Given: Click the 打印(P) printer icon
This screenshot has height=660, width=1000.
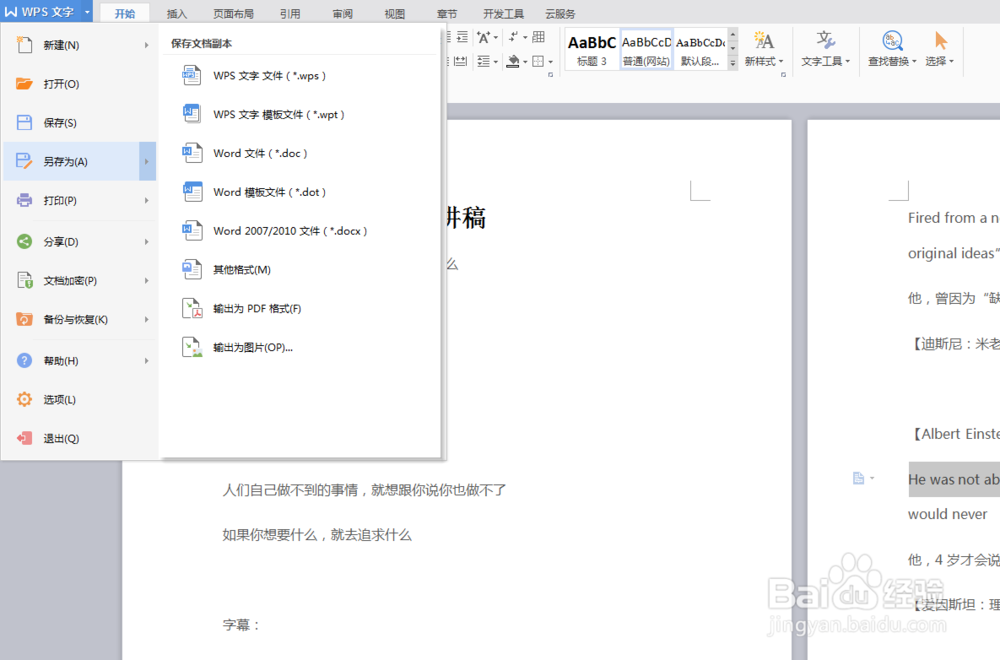Looking at the screenshot, I should tap(24, 200).
